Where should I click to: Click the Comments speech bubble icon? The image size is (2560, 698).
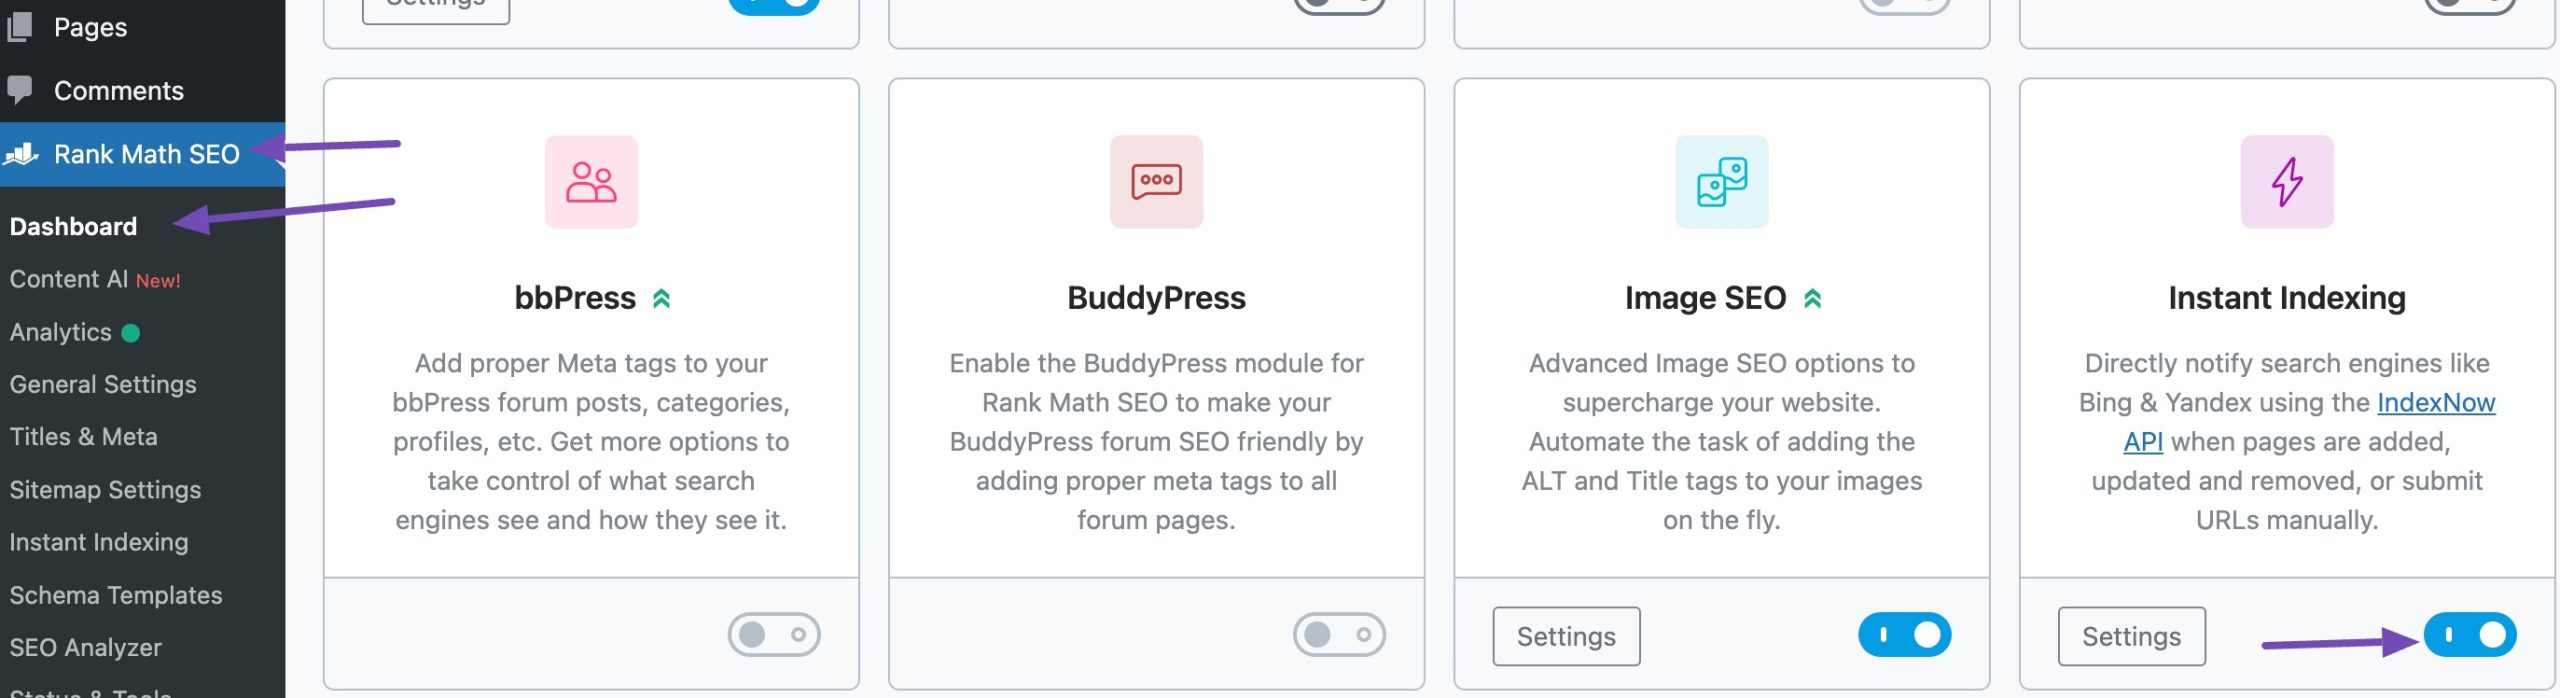[x=20, y=90]
